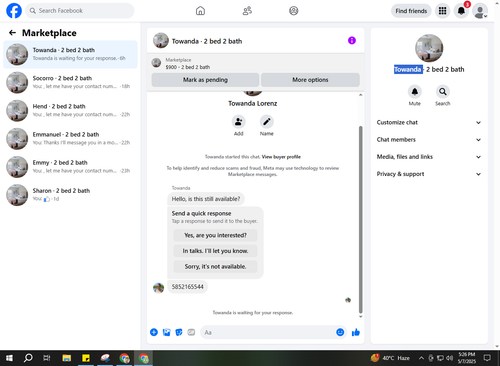Image resolution: width=500 pixels, height=366 pixels.
Task: Click the Find friends button
Action: click(411, 11)
